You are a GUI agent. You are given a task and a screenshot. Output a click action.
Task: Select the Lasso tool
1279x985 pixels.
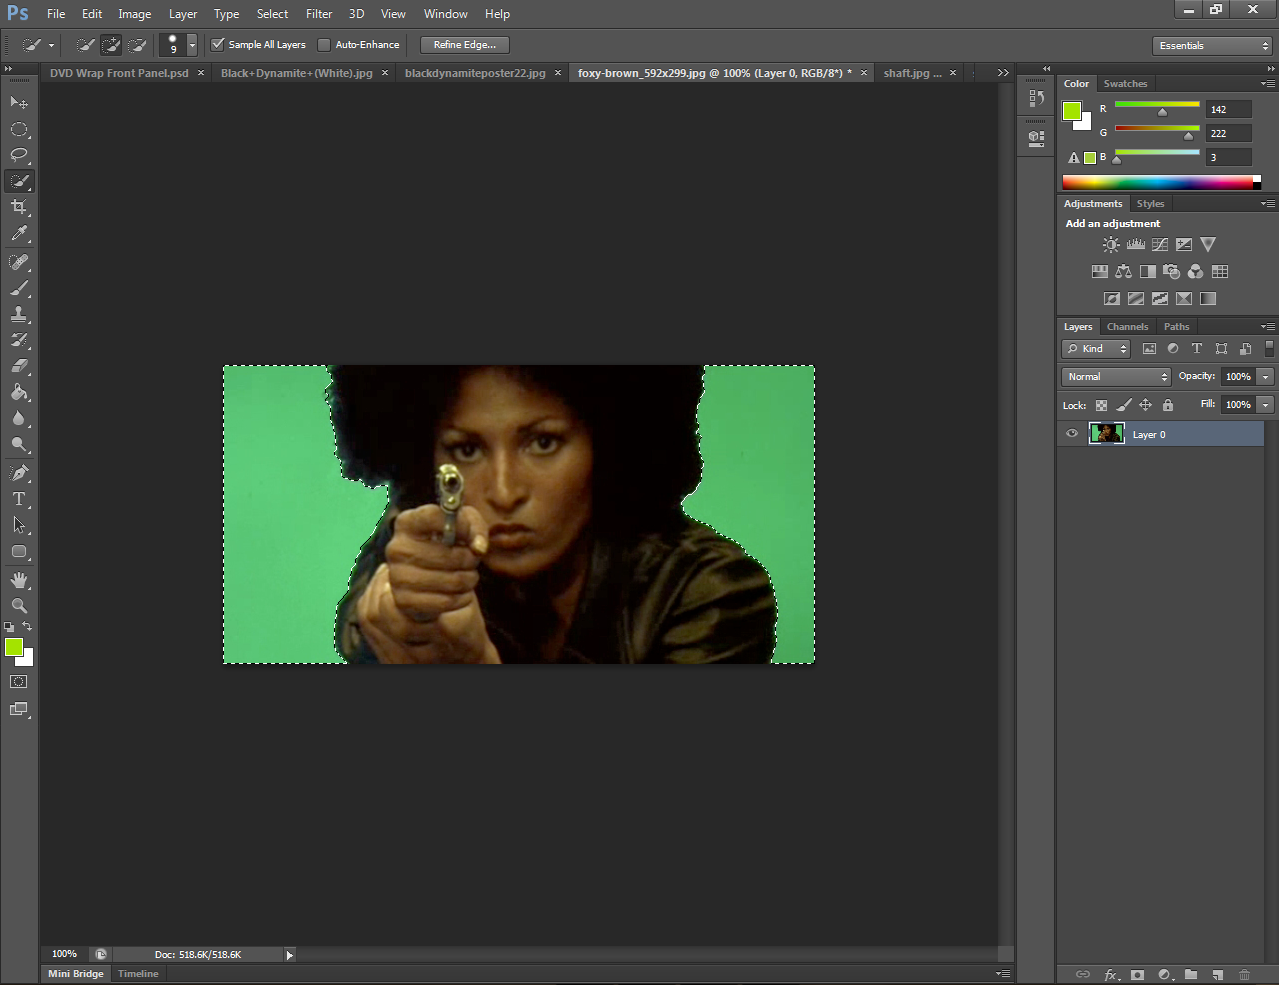(19, 155)
